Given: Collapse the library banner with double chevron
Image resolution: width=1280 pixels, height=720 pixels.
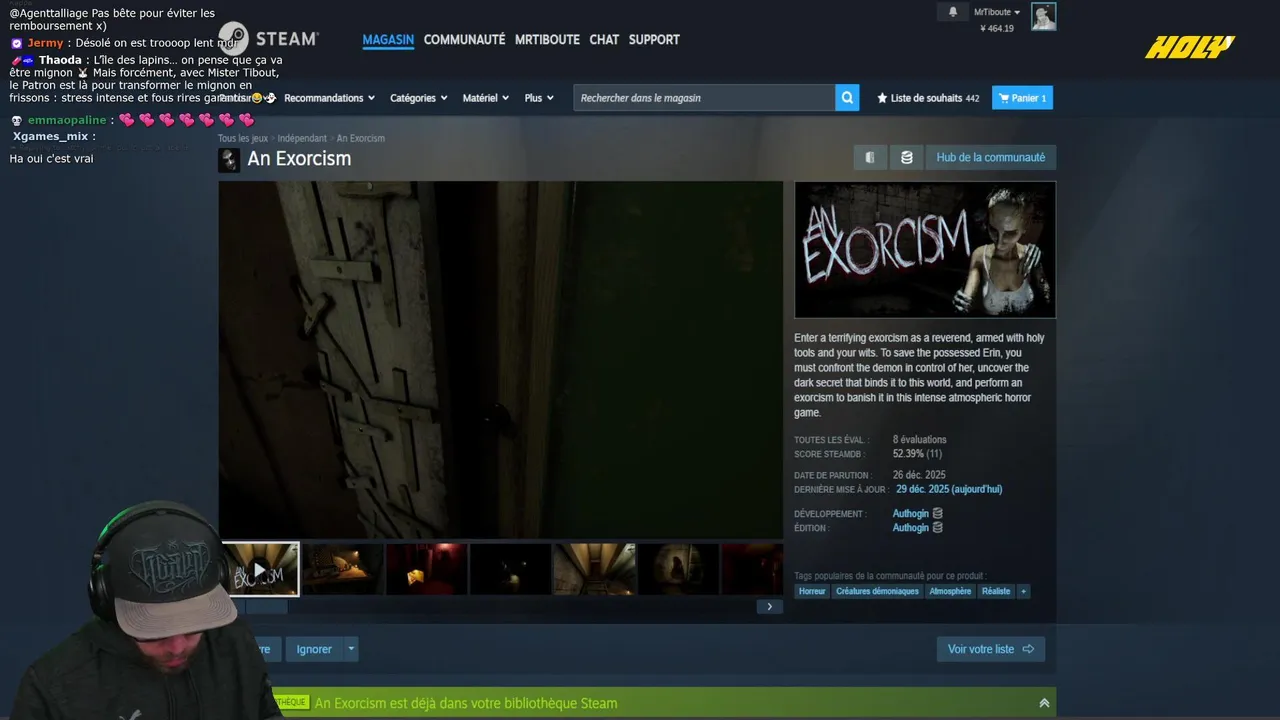Looking at the screenshot, I should [x=1044, y=703].
